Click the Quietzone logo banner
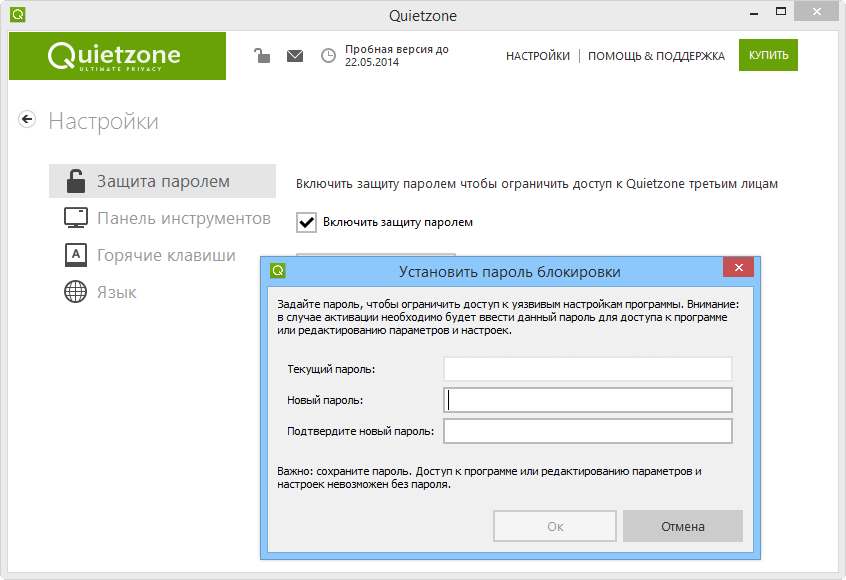The height and width of the screenshot is (580, 846). 117,56
